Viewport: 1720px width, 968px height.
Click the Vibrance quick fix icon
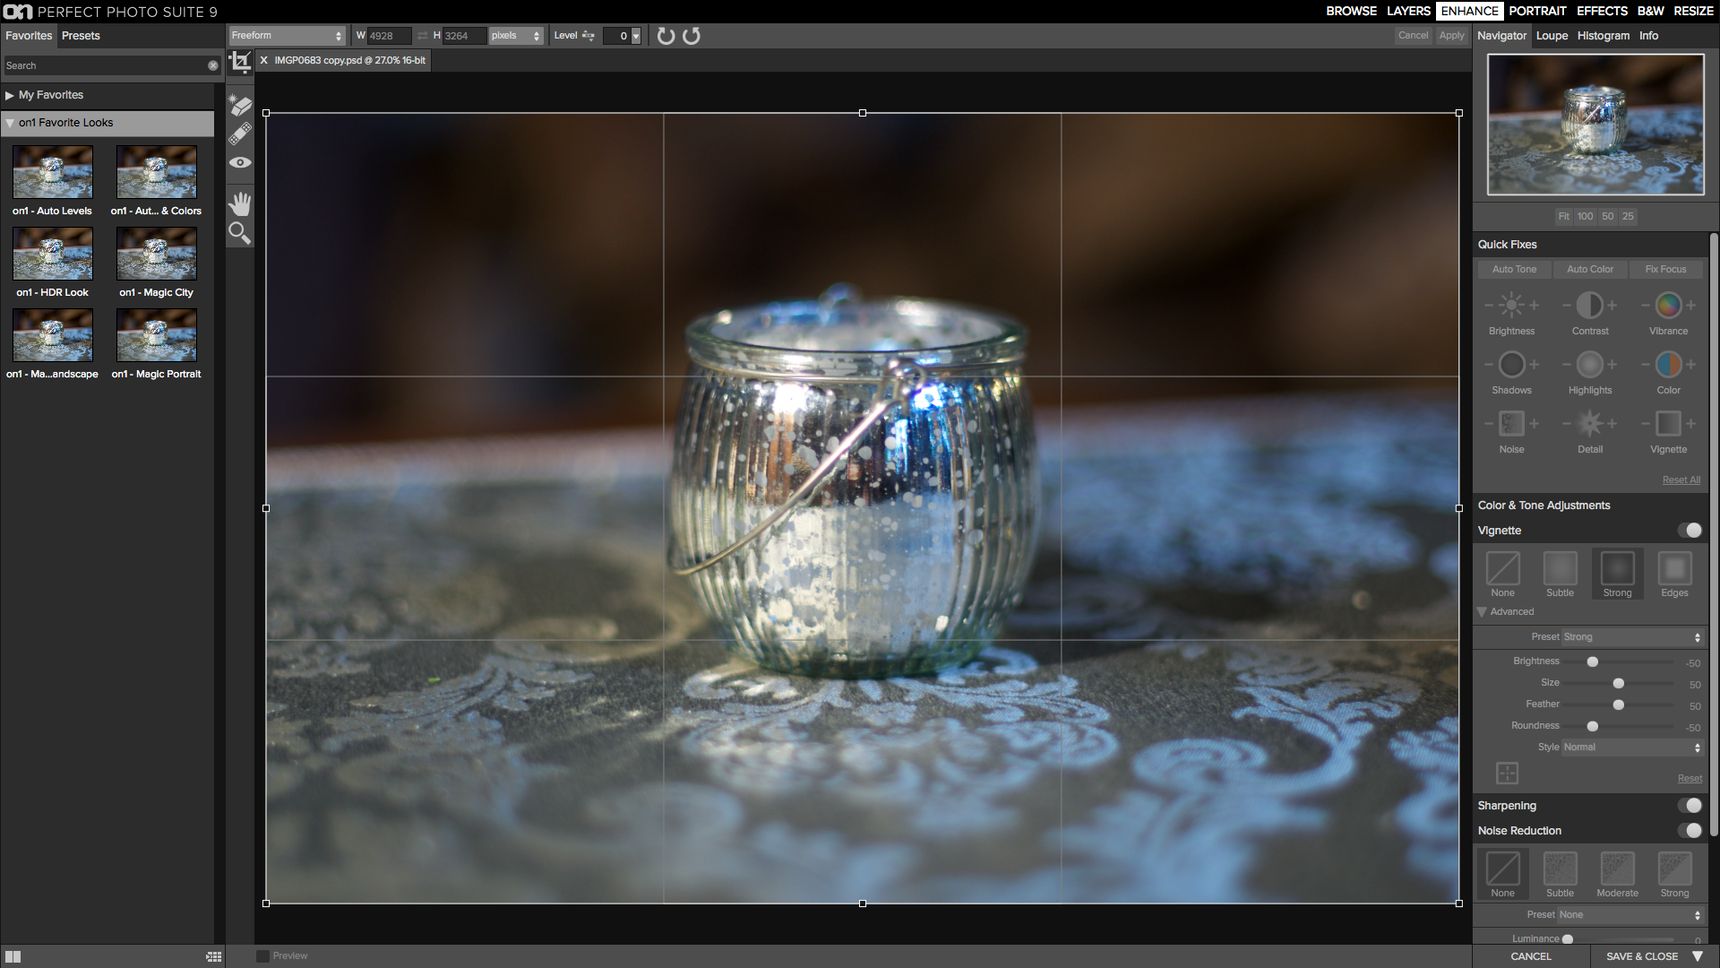click(1668, 305)
